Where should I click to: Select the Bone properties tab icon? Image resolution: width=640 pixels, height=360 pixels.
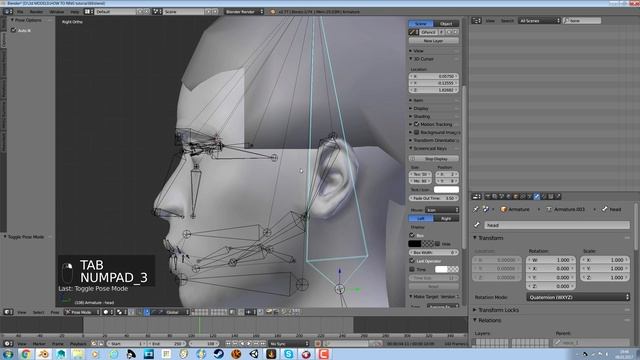coord(536,197)
